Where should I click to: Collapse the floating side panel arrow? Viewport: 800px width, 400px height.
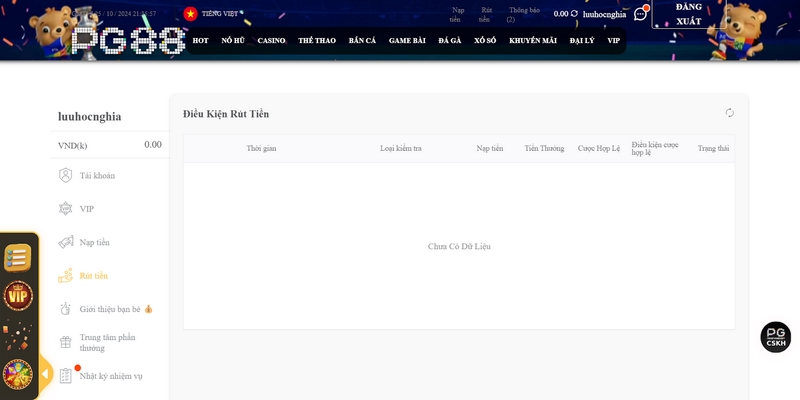pos(45,374)
